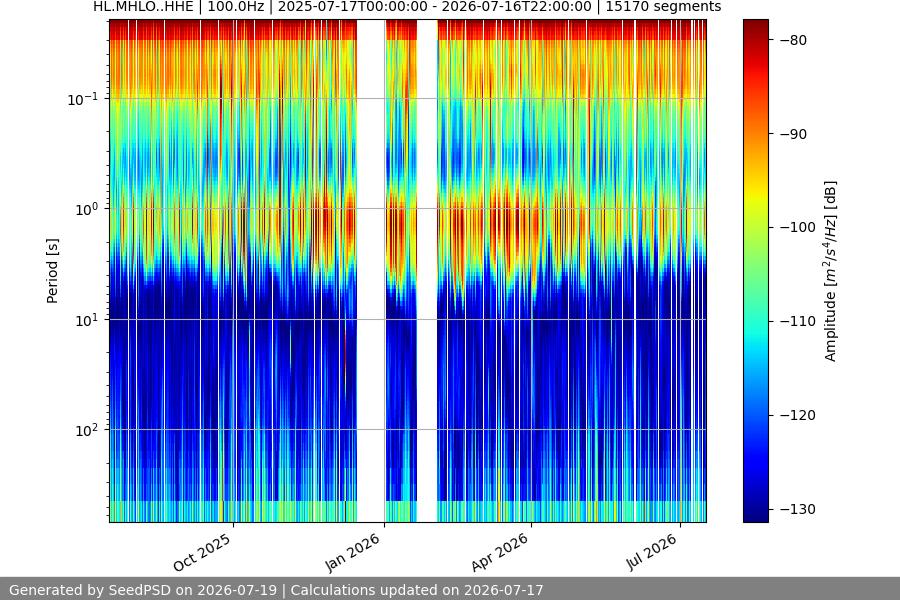
Task: Click the −120 colorbar tick label
Action: 798,415
